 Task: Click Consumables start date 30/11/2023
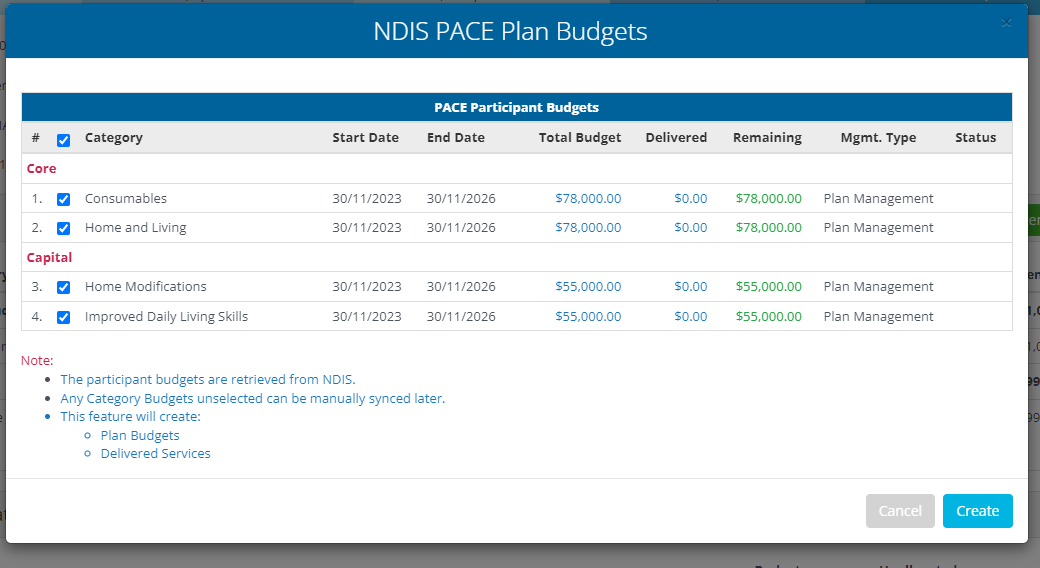[367, 198]
